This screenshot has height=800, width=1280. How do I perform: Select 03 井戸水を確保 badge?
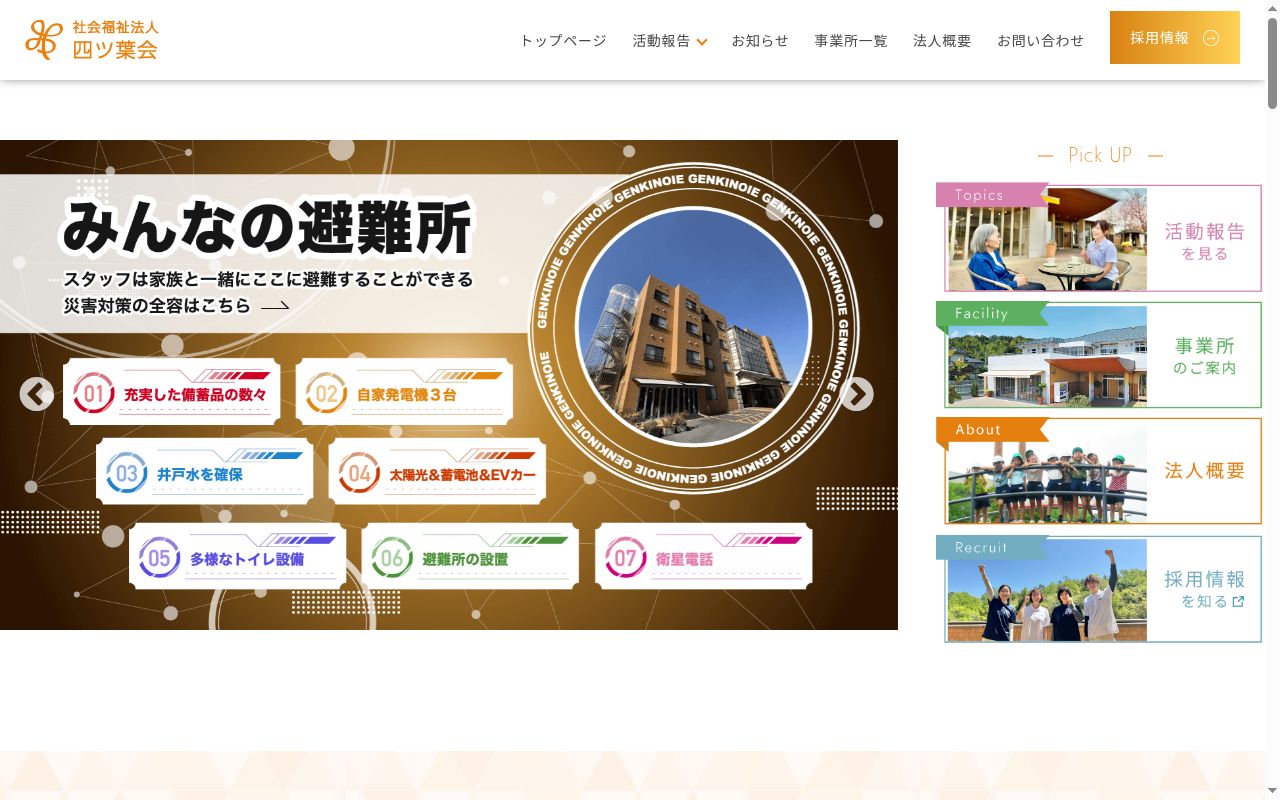point(204,472)
